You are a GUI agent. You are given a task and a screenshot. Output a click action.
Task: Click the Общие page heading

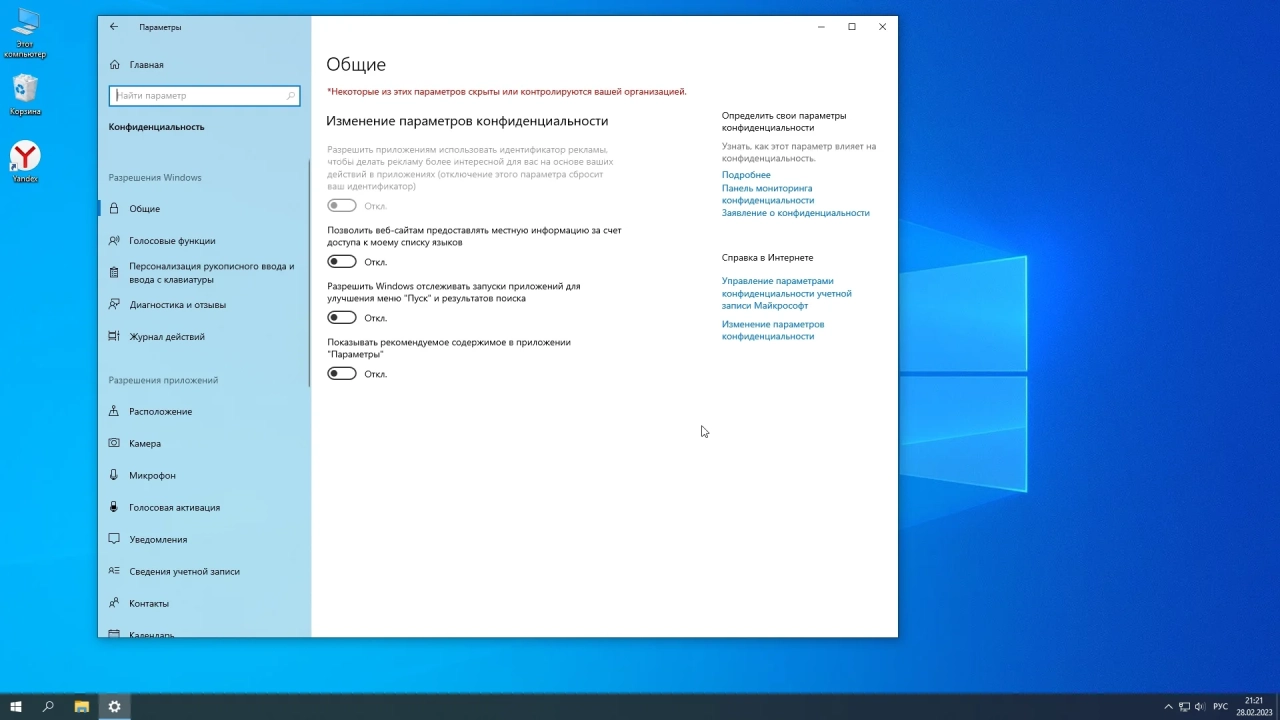pyautogui.click(x=356, y=64)
